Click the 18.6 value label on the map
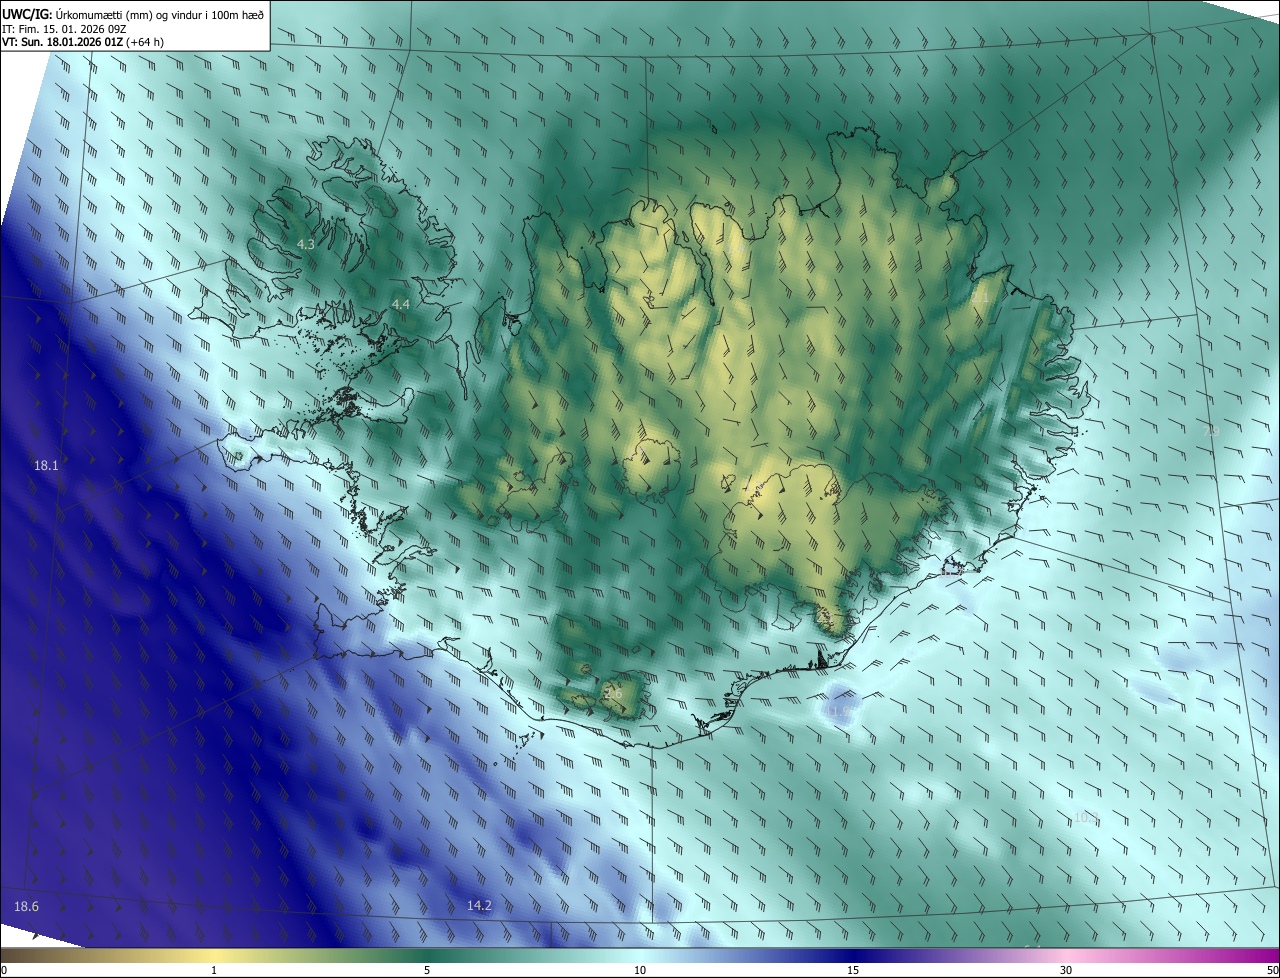The height and width of the screenshot is (978, 1280). point(26,906)
